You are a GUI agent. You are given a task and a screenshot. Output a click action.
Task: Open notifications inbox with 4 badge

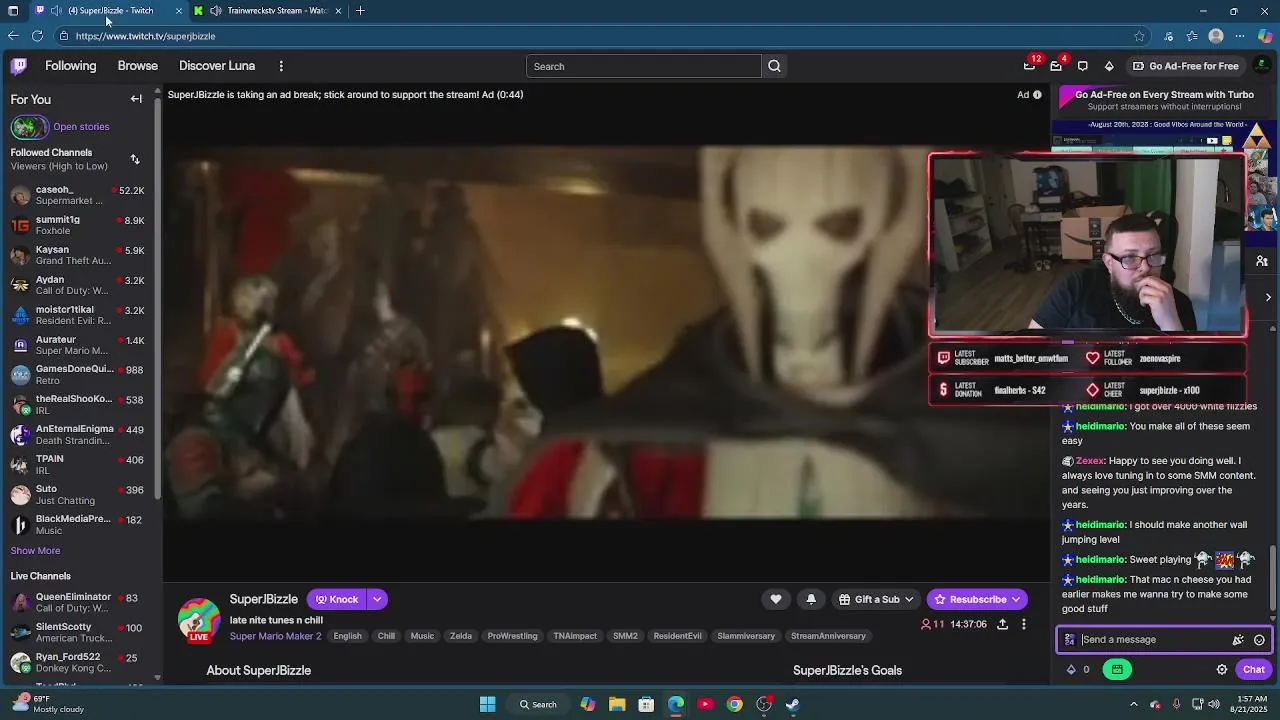[x=1056, y=66]
